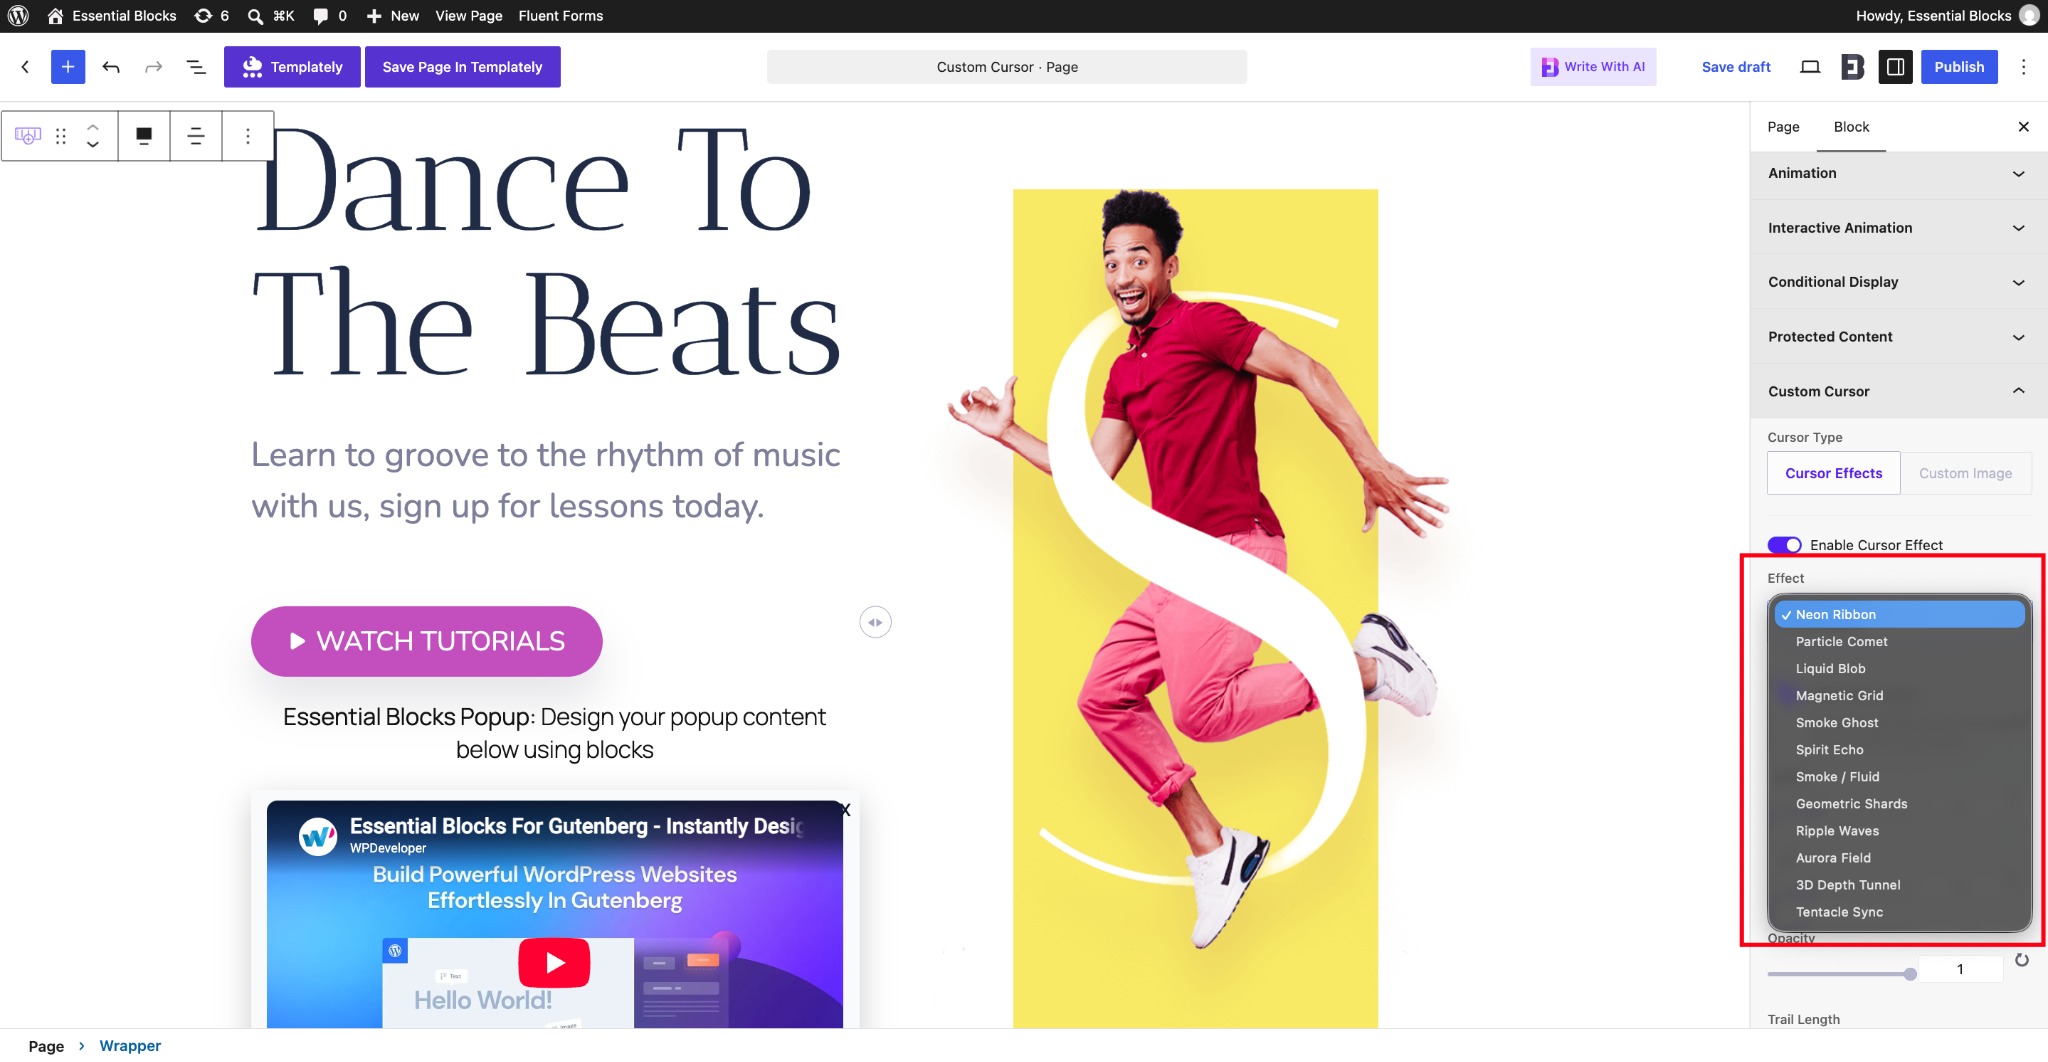Click the Wrapper block type icon
The height and width of the screenshot is (1062, 2048).
tap(28, 136)
